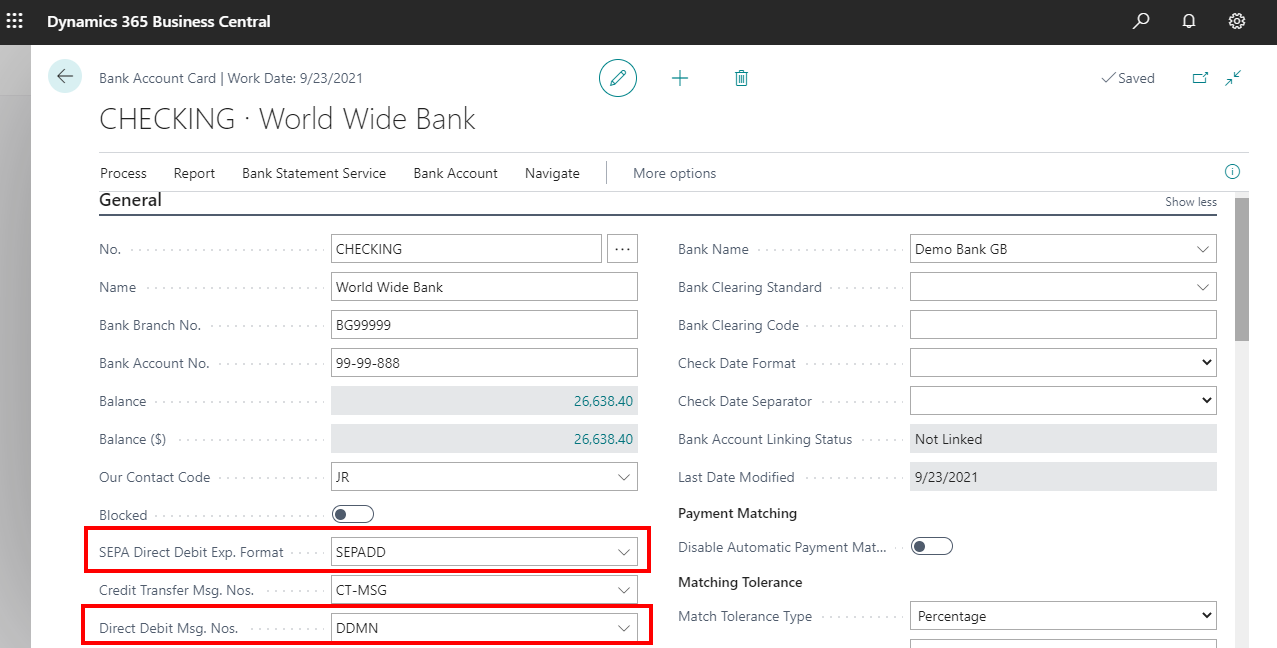Screen dimensions: 1277x648
Task: Click Show less link
Action: coord(1190,202)
